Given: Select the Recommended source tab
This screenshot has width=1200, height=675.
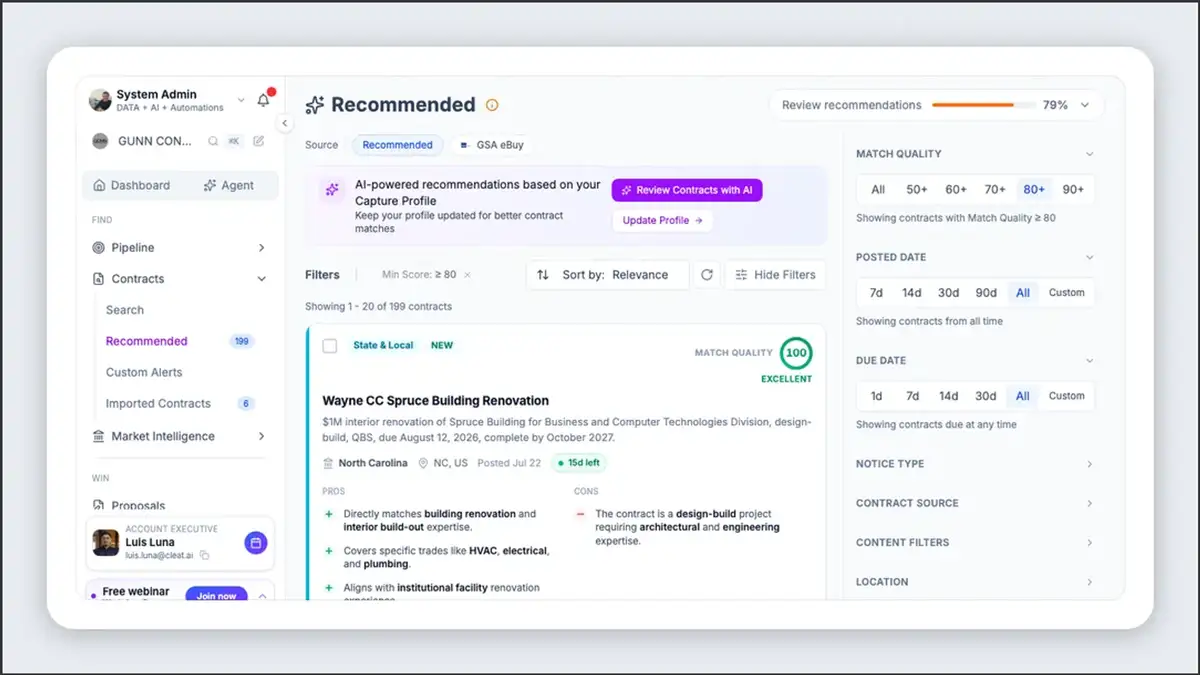Looking at the screenshot, I should pyautogui.click(x=397, y=145).
